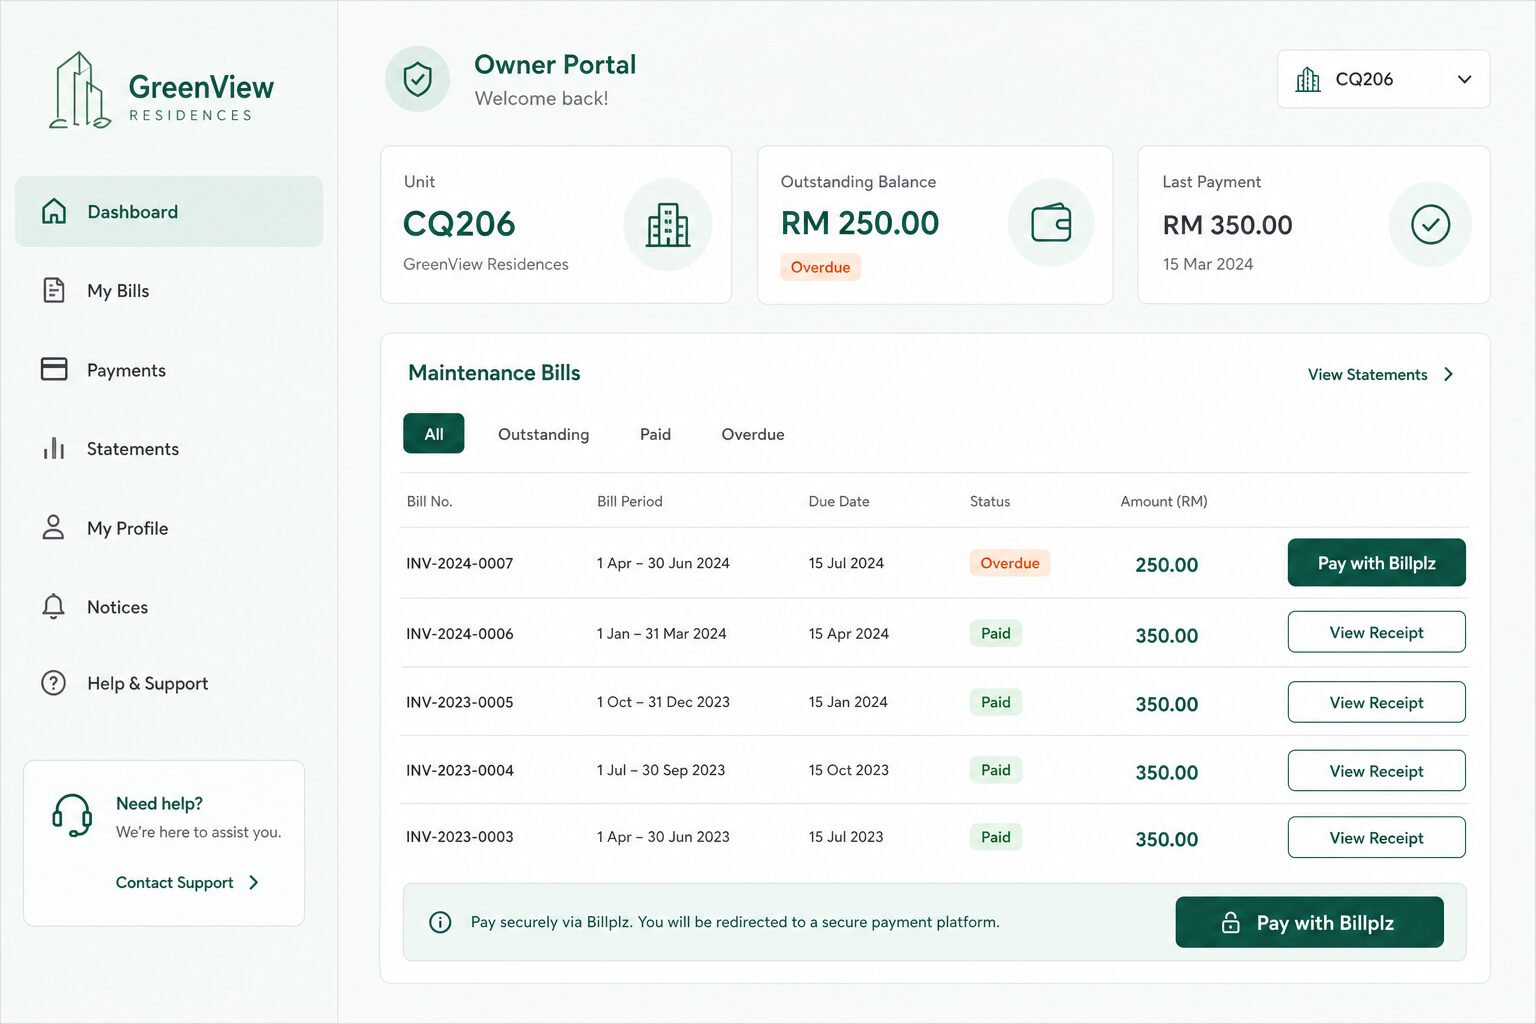
Task: Click Pay with Billplz for INV-2024-0007
Action: click(1376, 562)
